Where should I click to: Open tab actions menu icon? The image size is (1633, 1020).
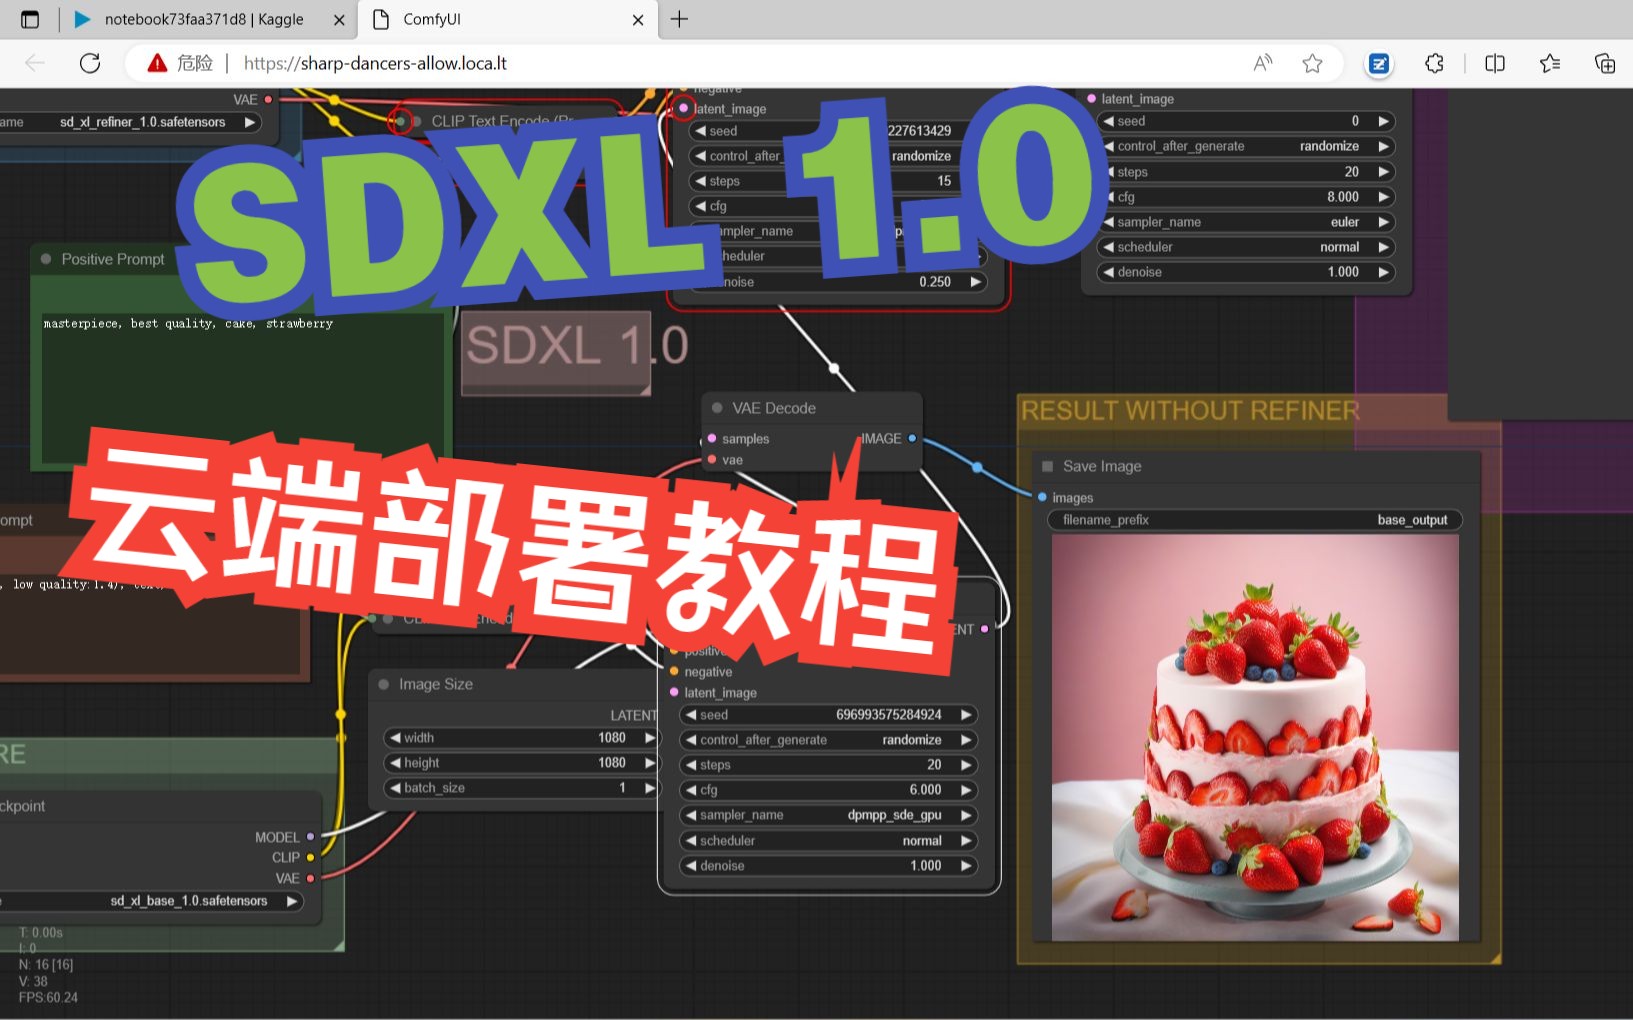pyautogui.click(x=30, y=19)
